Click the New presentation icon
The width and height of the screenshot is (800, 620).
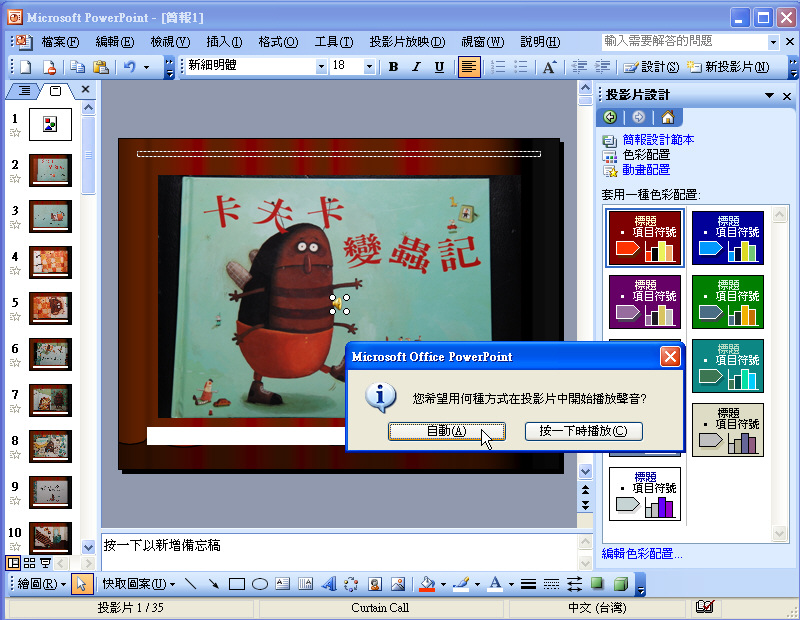click(x=25, y=67)
